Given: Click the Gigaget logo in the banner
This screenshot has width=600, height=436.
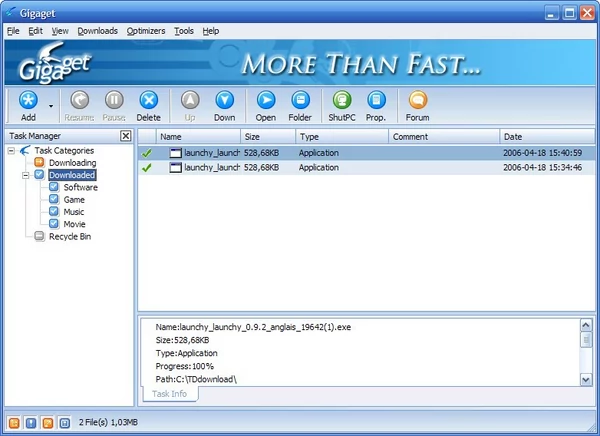Looking at the screenshot, I should point(54,63).
